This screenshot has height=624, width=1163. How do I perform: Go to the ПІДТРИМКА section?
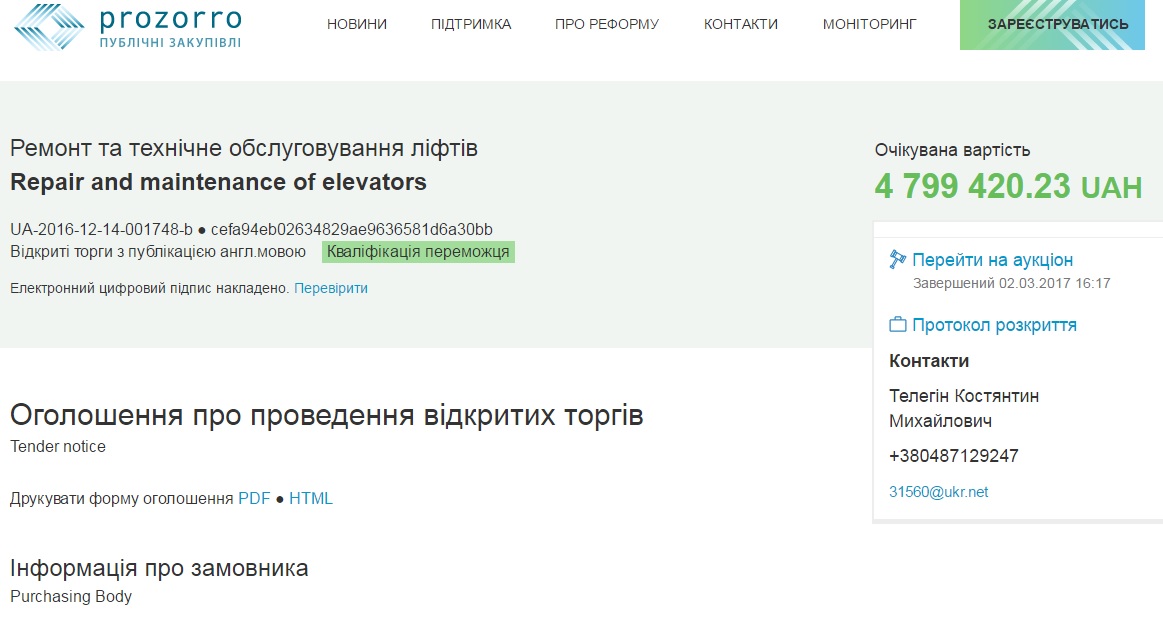coord(471,24)
